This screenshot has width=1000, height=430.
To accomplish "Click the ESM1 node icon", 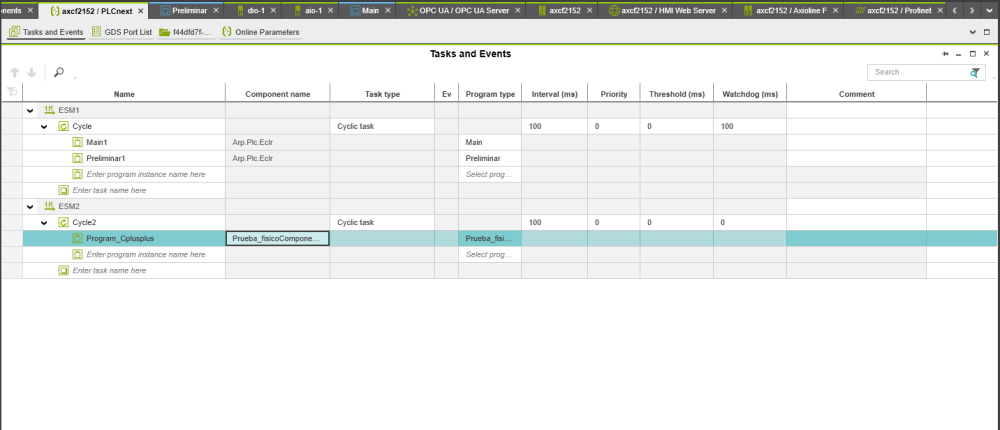I will click(49, 110).
